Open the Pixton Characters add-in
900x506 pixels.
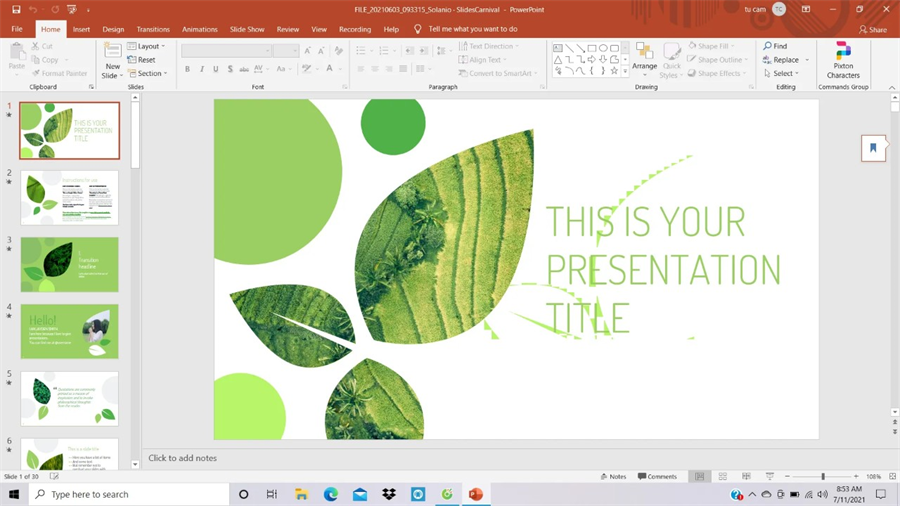click(843, 60)
